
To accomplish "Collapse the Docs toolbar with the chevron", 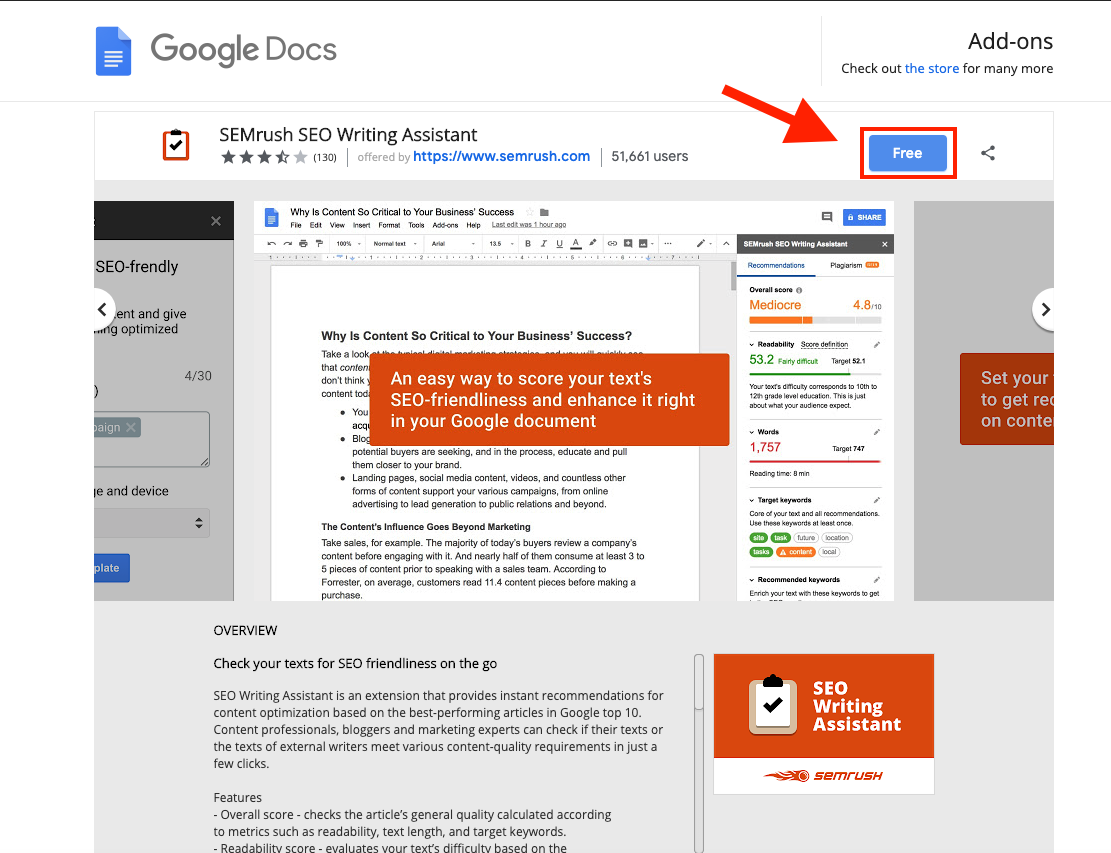I will 726,244.
